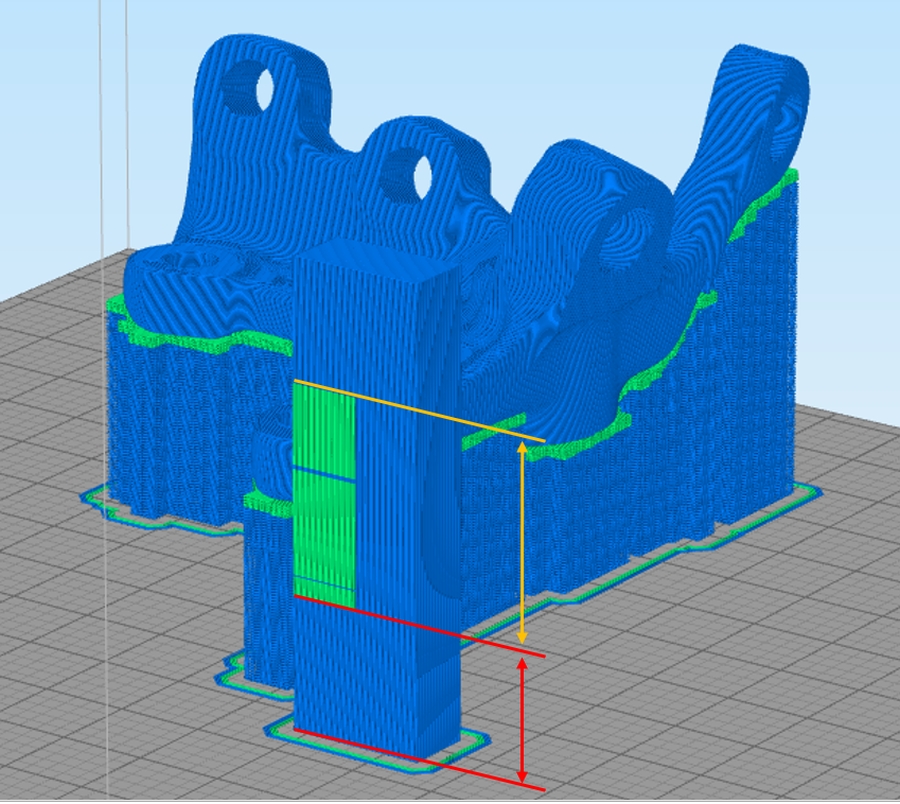Click the upper red line below green area
This screenshot has height=804, width=900.
420,627
